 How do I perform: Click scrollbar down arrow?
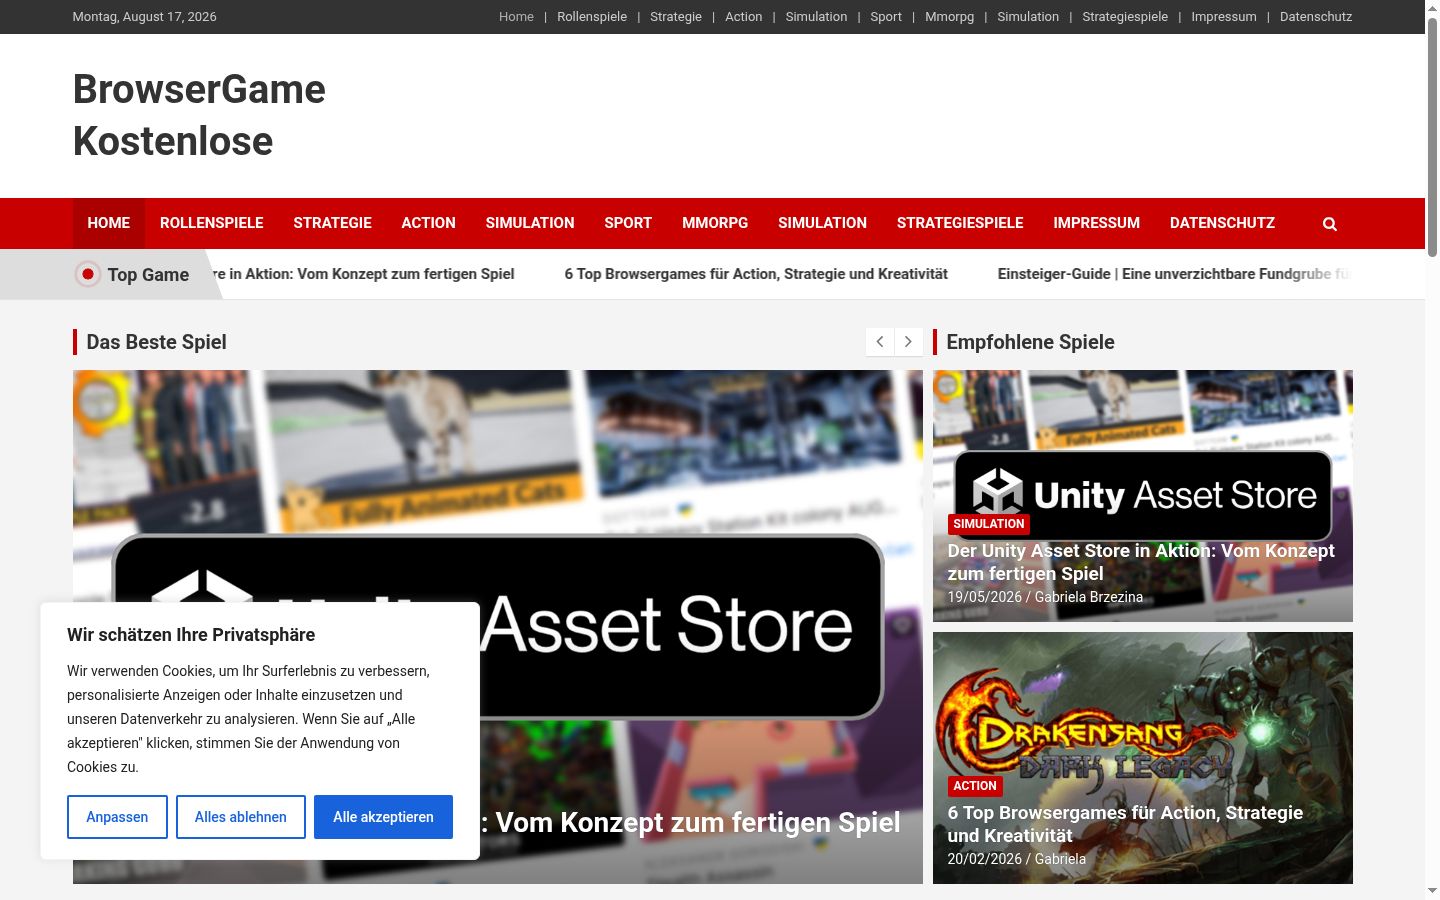(x=1432, y=891)
